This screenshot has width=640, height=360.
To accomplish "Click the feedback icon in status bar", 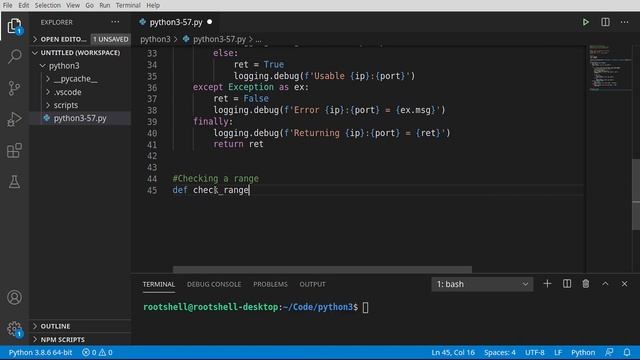I will click(x=609, y=352).
